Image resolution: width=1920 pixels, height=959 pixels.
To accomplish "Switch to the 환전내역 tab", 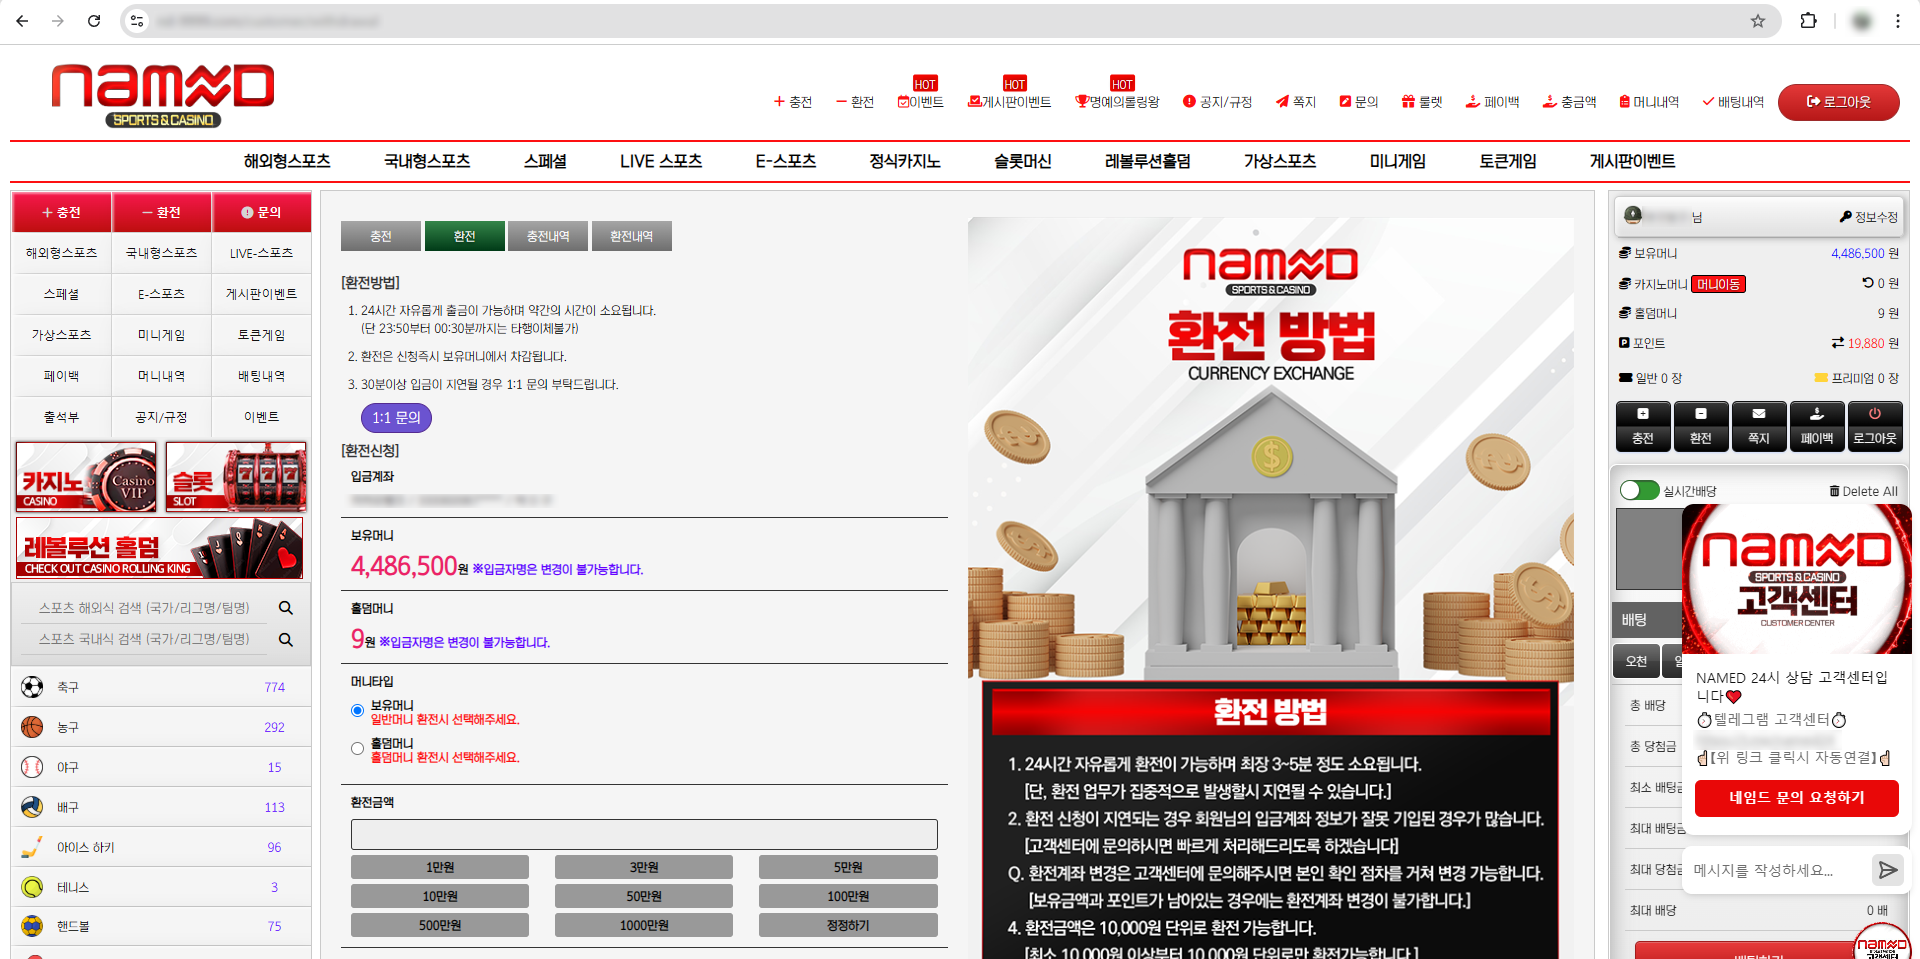I will (632, 236).
